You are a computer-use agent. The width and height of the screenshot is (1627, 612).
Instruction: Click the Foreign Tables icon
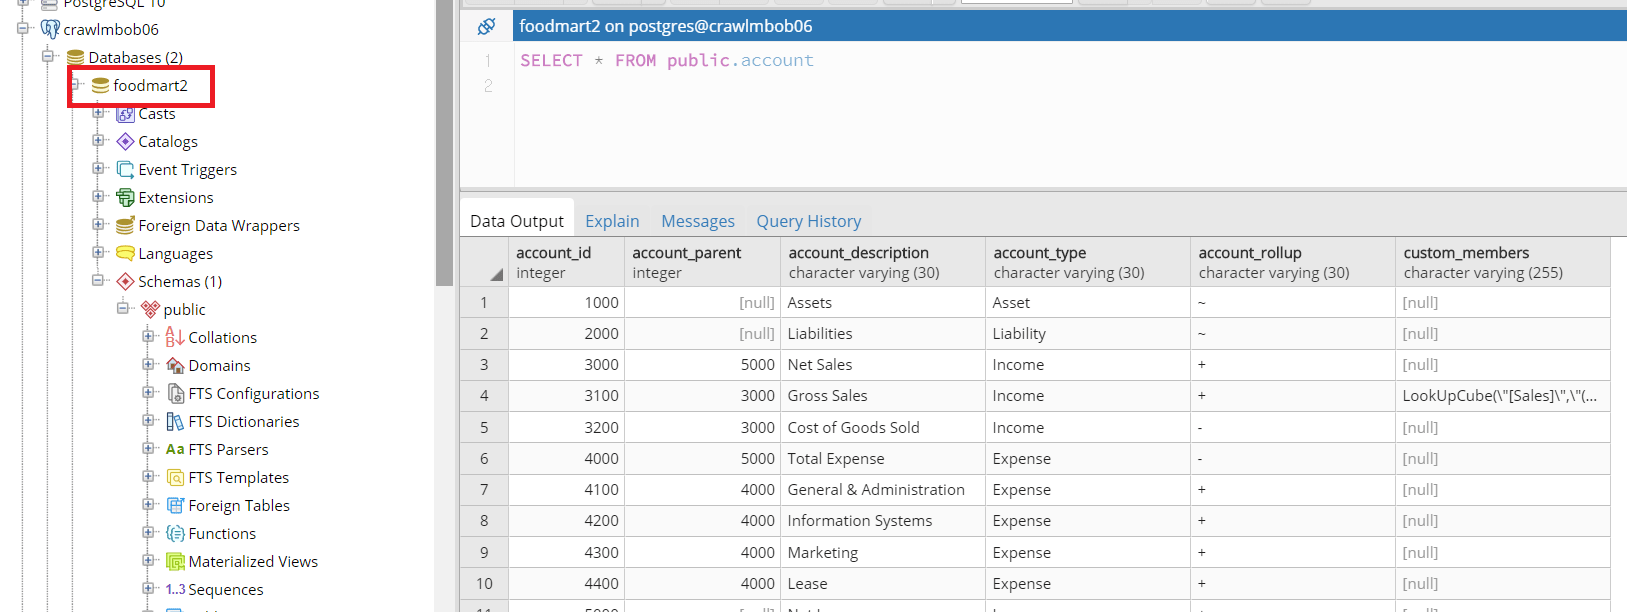coord(175,505)
